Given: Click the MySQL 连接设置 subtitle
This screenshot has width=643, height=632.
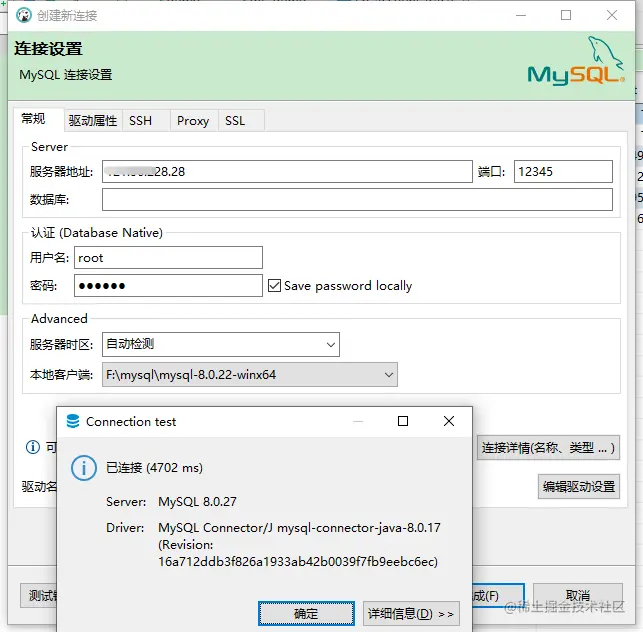Looking at the screenshot, I should coord(66,75).
